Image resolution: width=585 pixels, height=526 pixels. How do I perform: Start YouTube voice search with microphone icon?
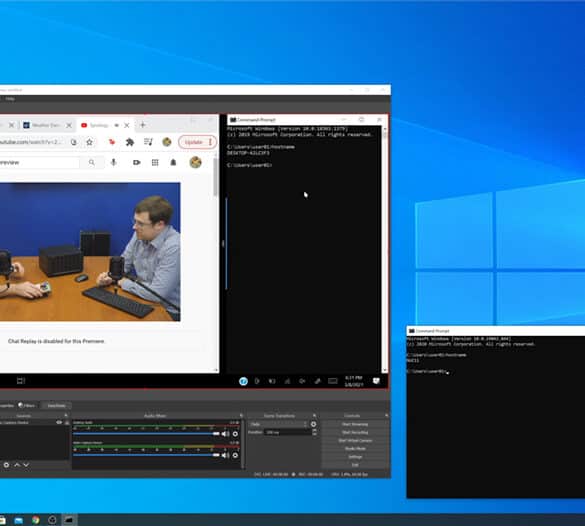point(113,162)
